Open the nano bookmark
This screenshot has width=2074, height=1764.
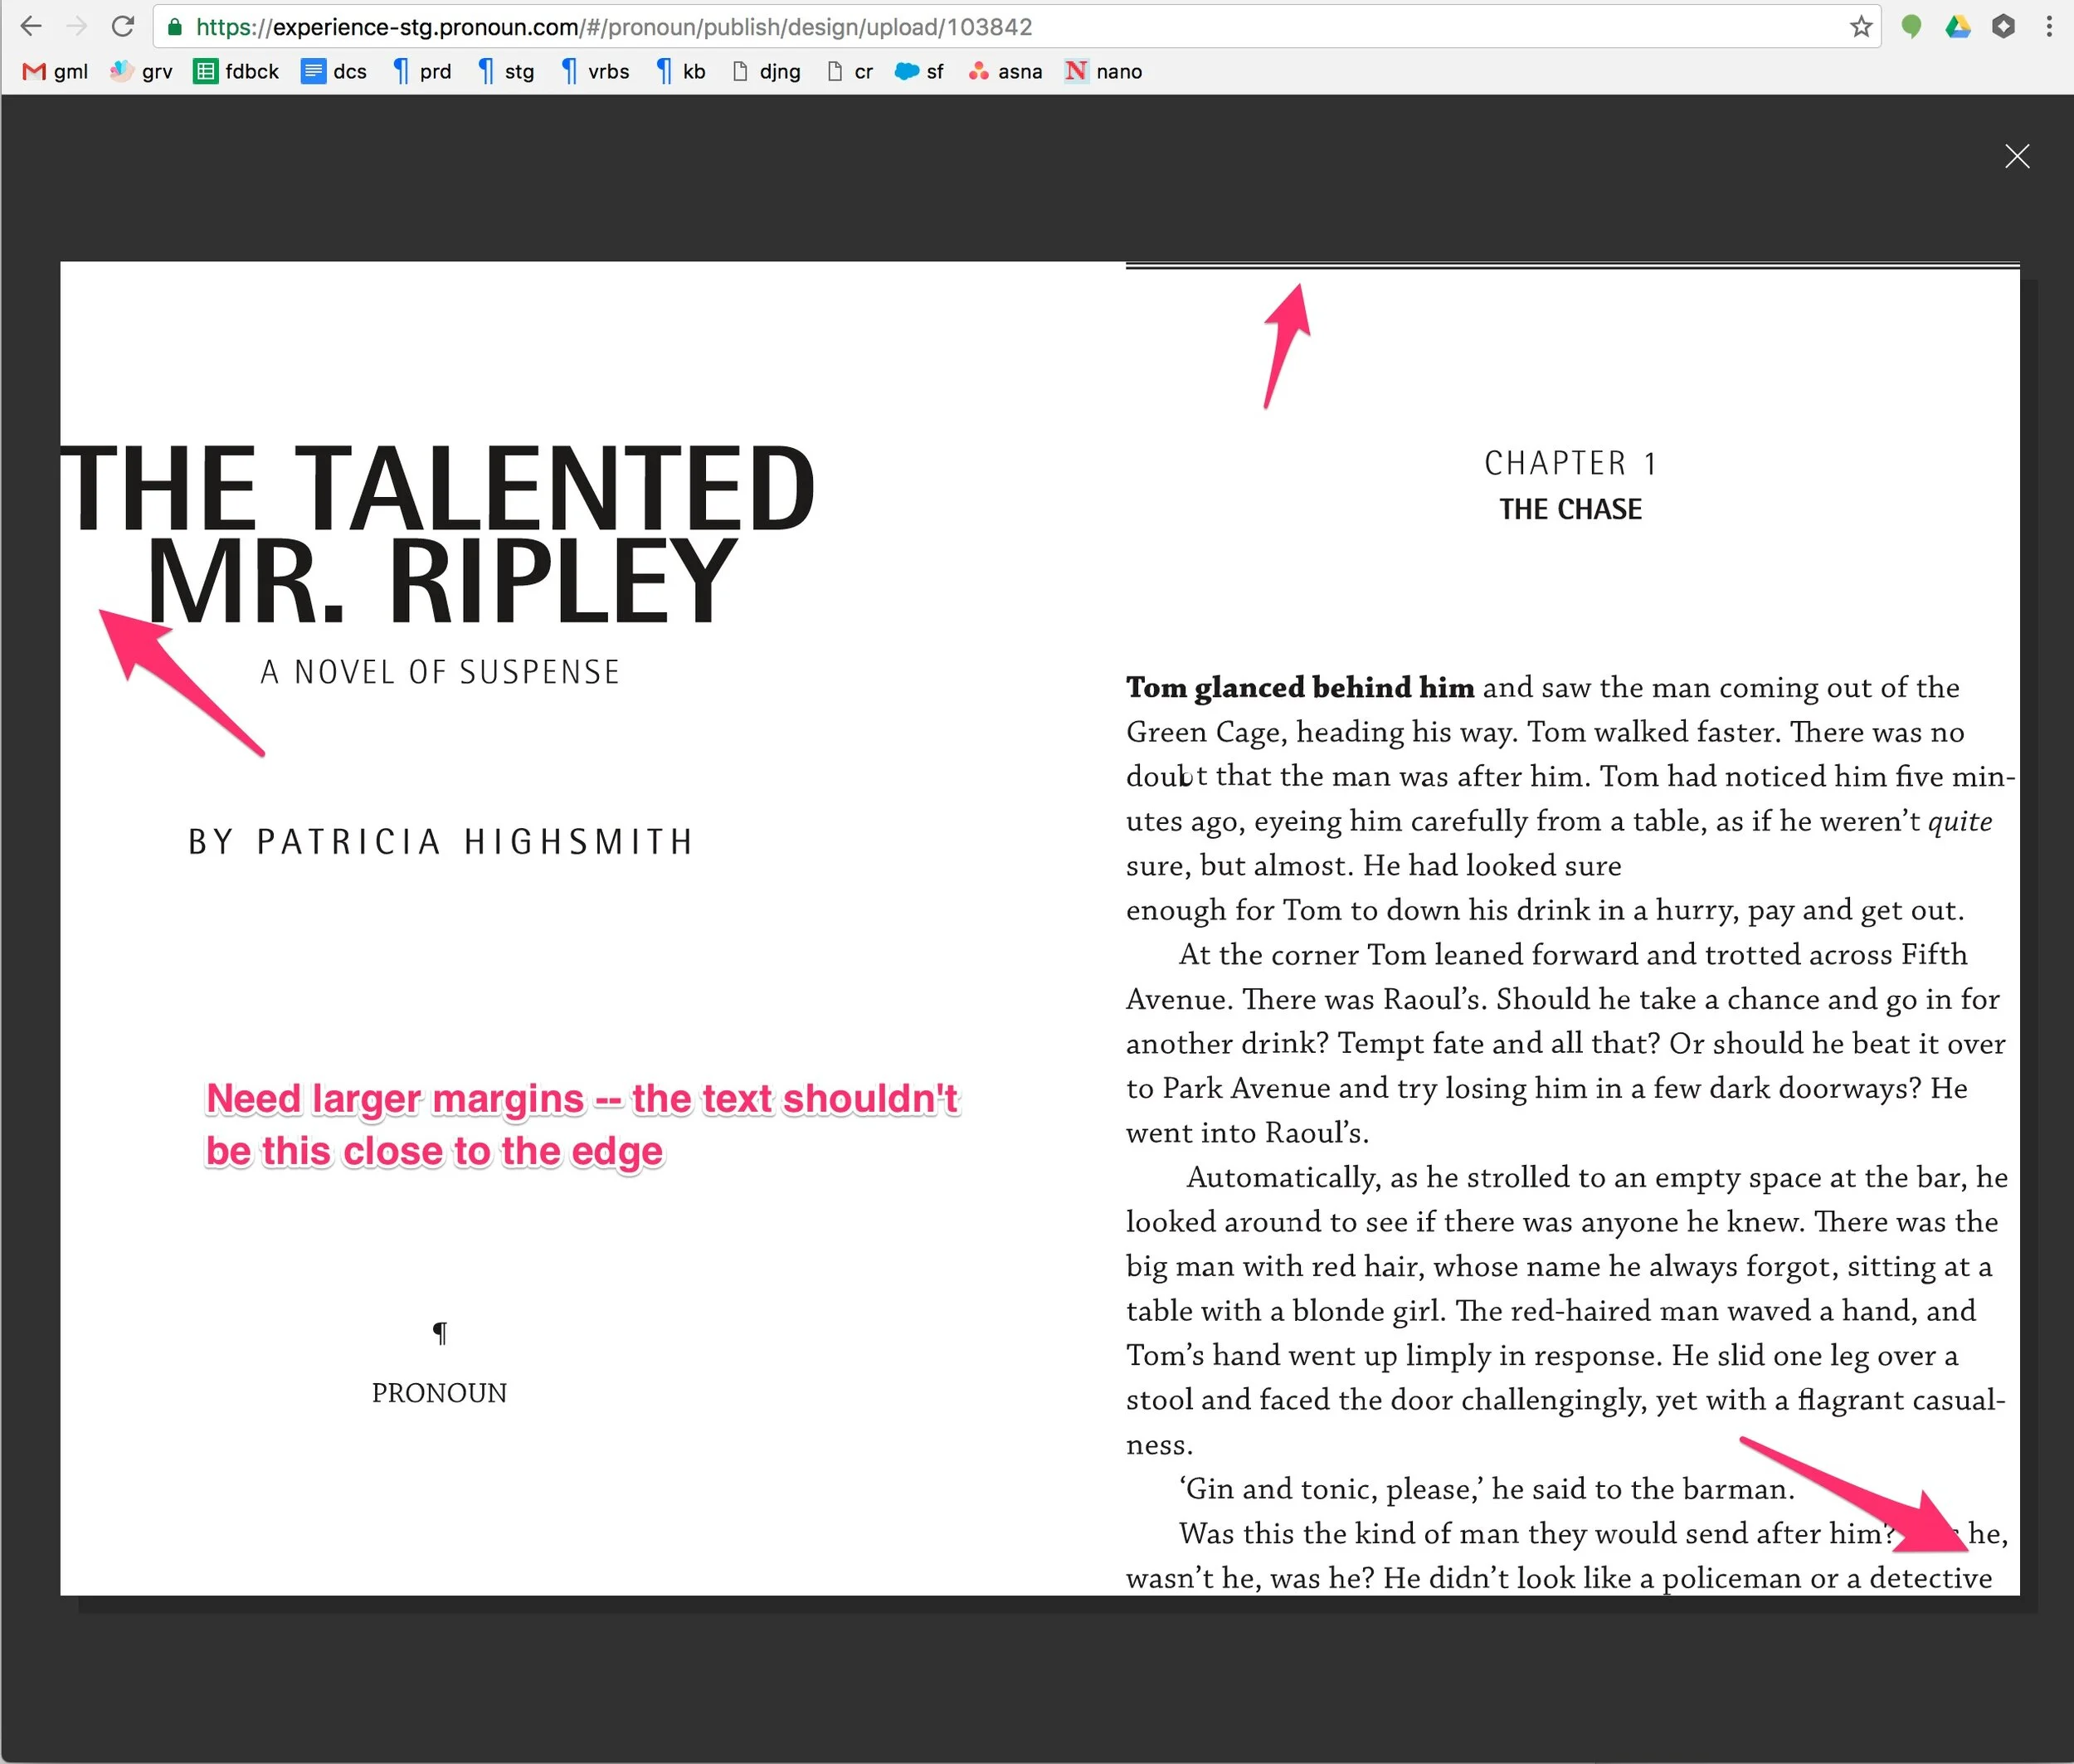pos(1103,71)
